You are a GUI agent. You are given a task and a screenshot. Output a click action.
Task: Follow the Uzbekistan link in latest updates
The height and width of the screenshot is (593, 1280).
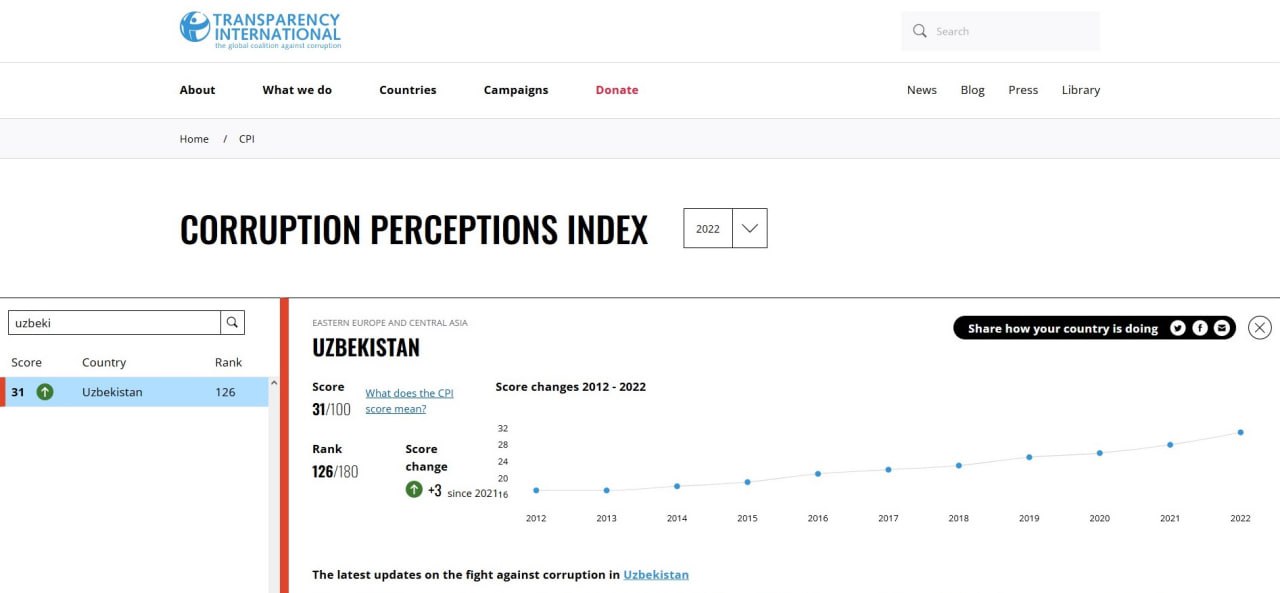coord(656,575)
